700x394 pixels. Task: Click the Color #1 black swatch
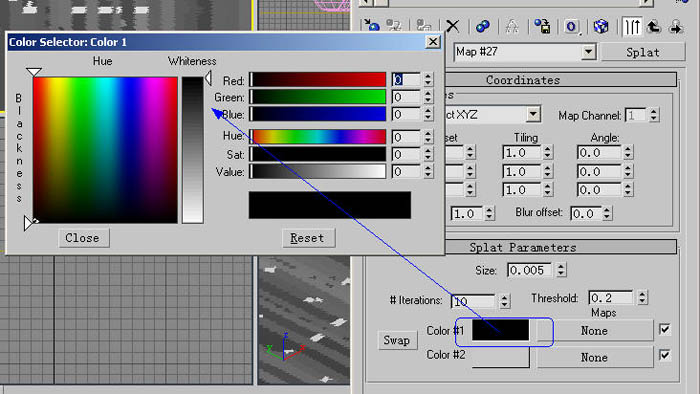500,330
